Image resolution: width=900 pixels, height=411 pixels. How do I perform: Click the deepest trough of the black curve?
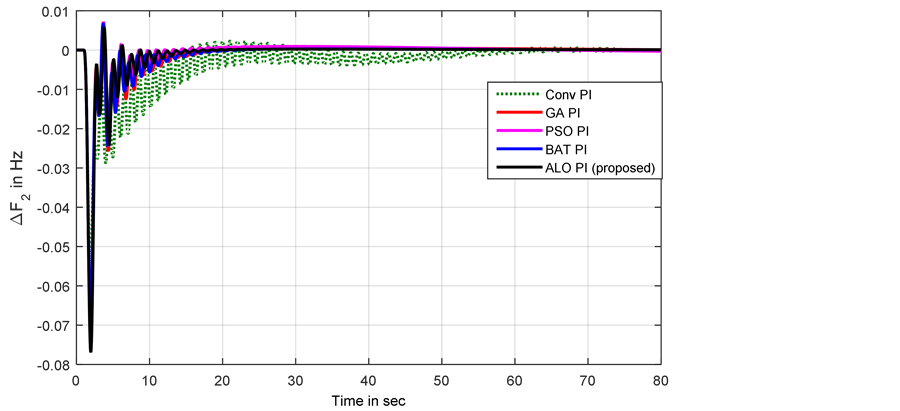click(x=91, y=350)
